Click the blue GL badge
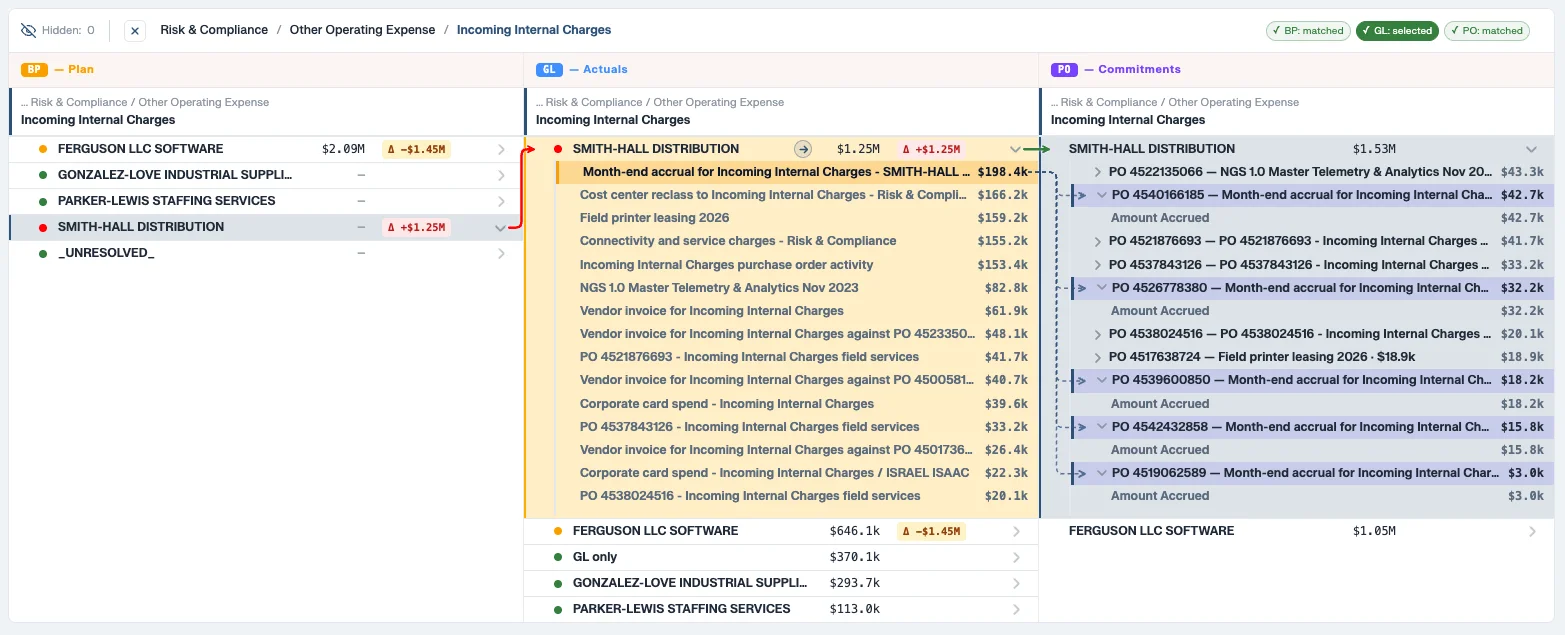Image resolution: width=1565 pixels, height=635 pixels. coord(549,69)
